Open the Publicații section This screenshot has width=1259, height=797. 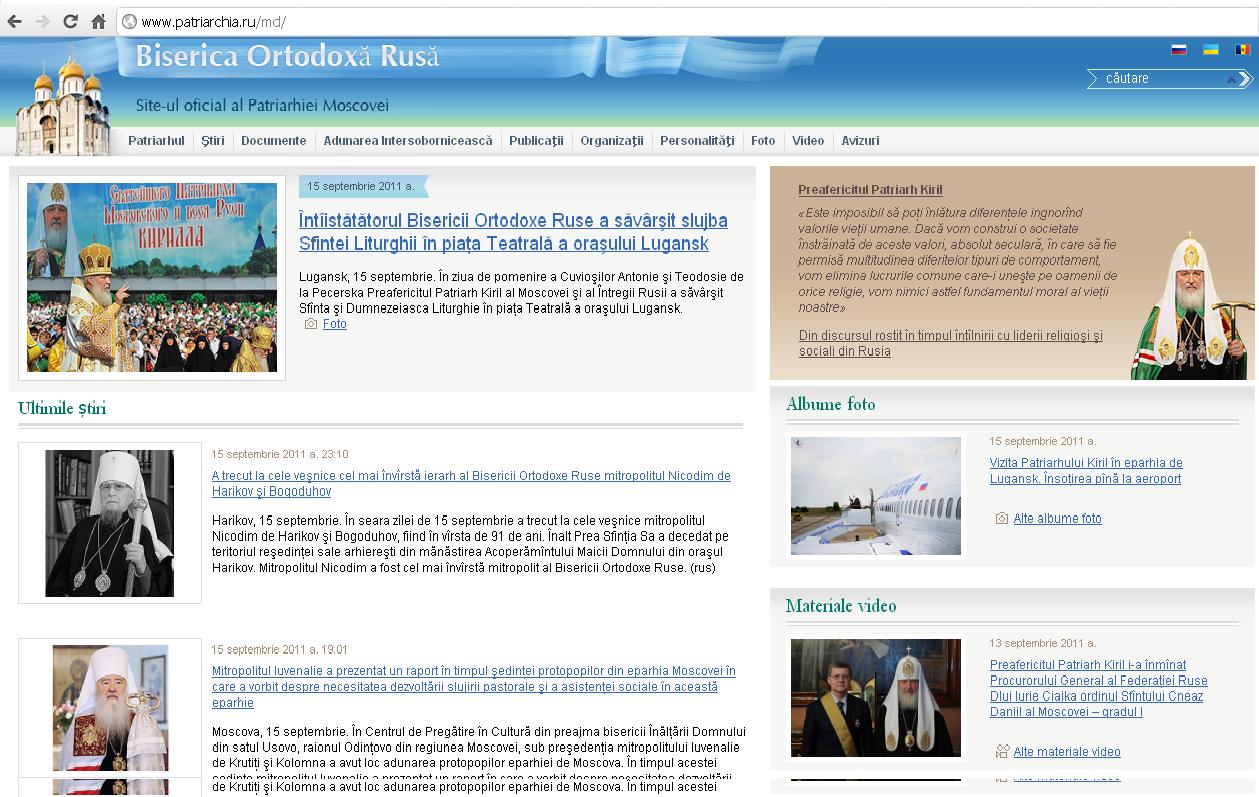[536, 141]
